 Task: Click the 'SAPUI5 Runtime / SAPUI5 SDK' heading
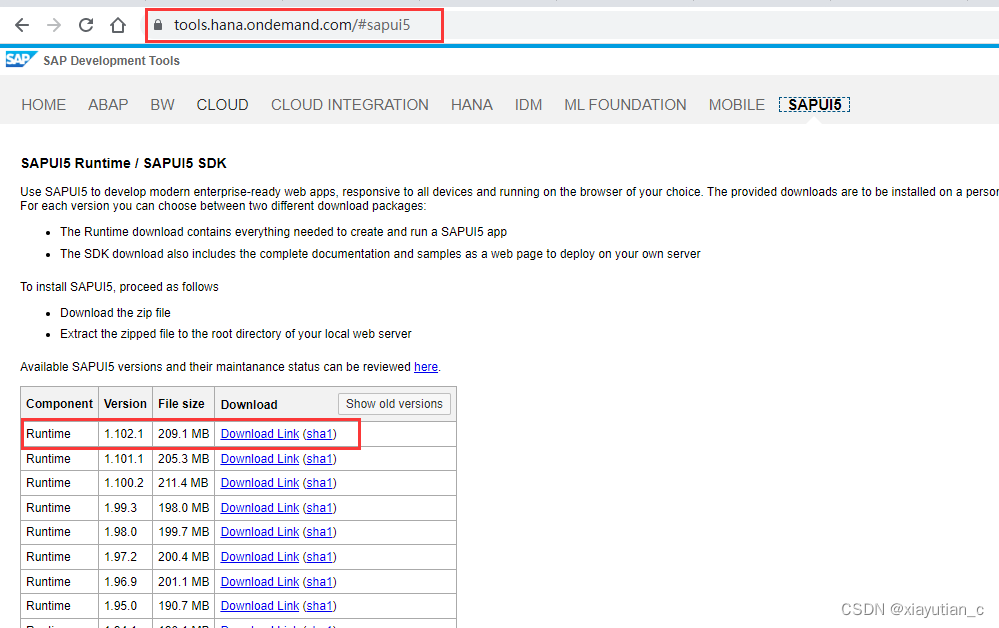124,163
